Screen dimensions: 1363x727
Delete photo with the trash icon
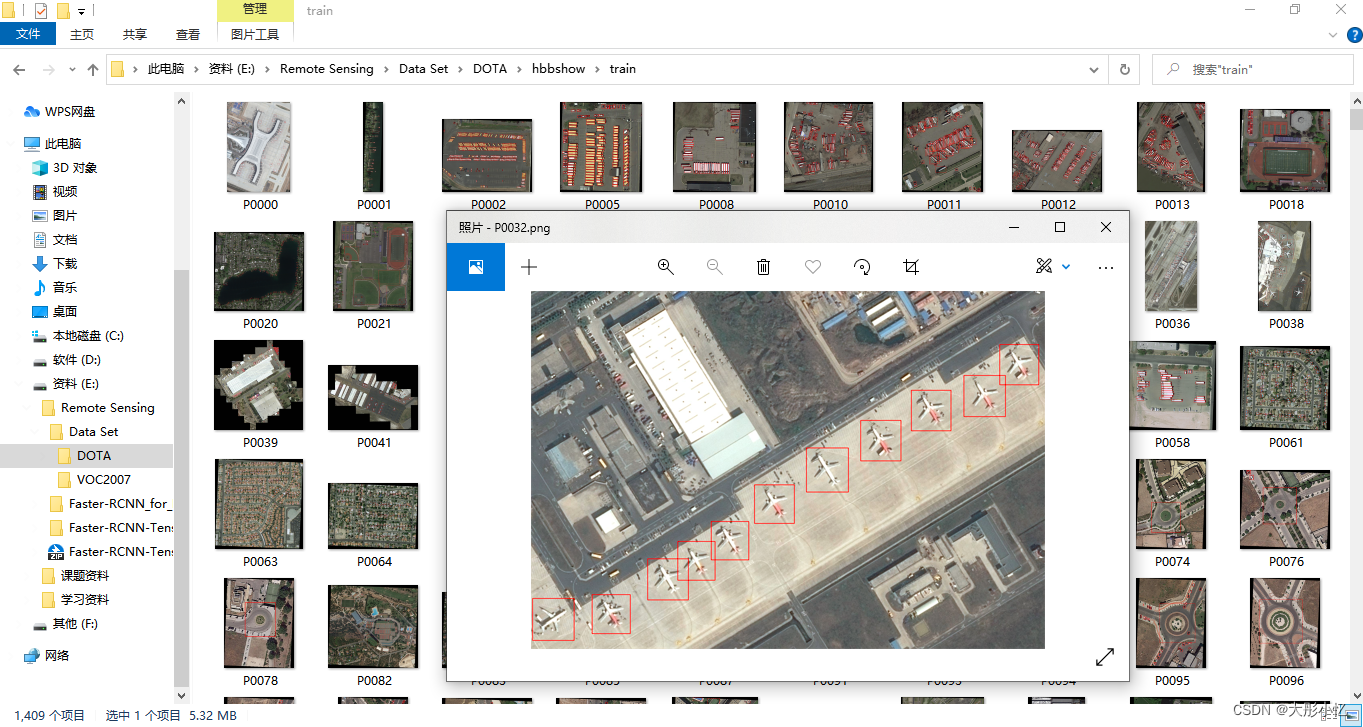(763, 267)
